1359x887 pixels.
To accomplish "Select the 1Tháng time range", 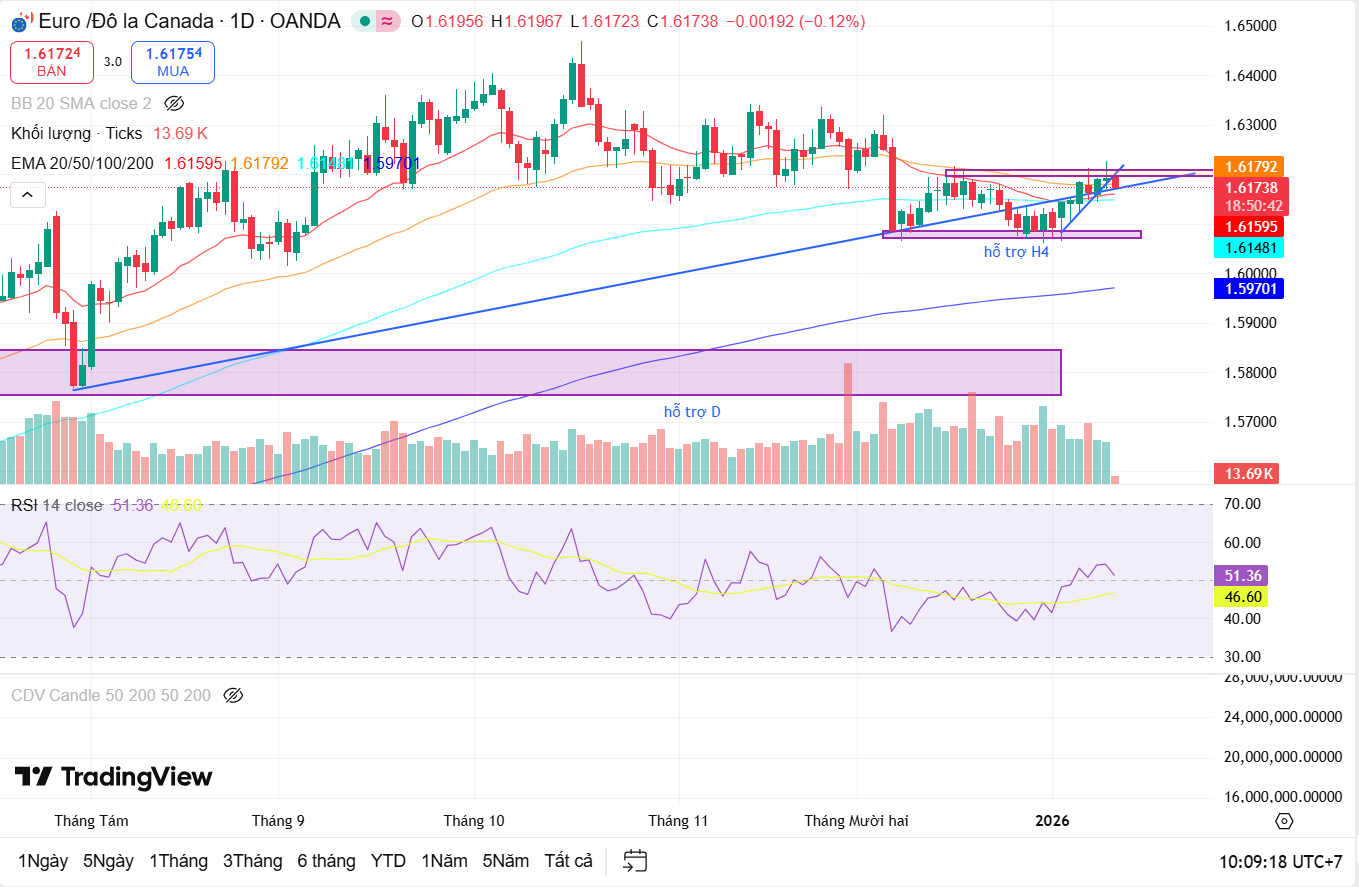I will coord(178,861).
